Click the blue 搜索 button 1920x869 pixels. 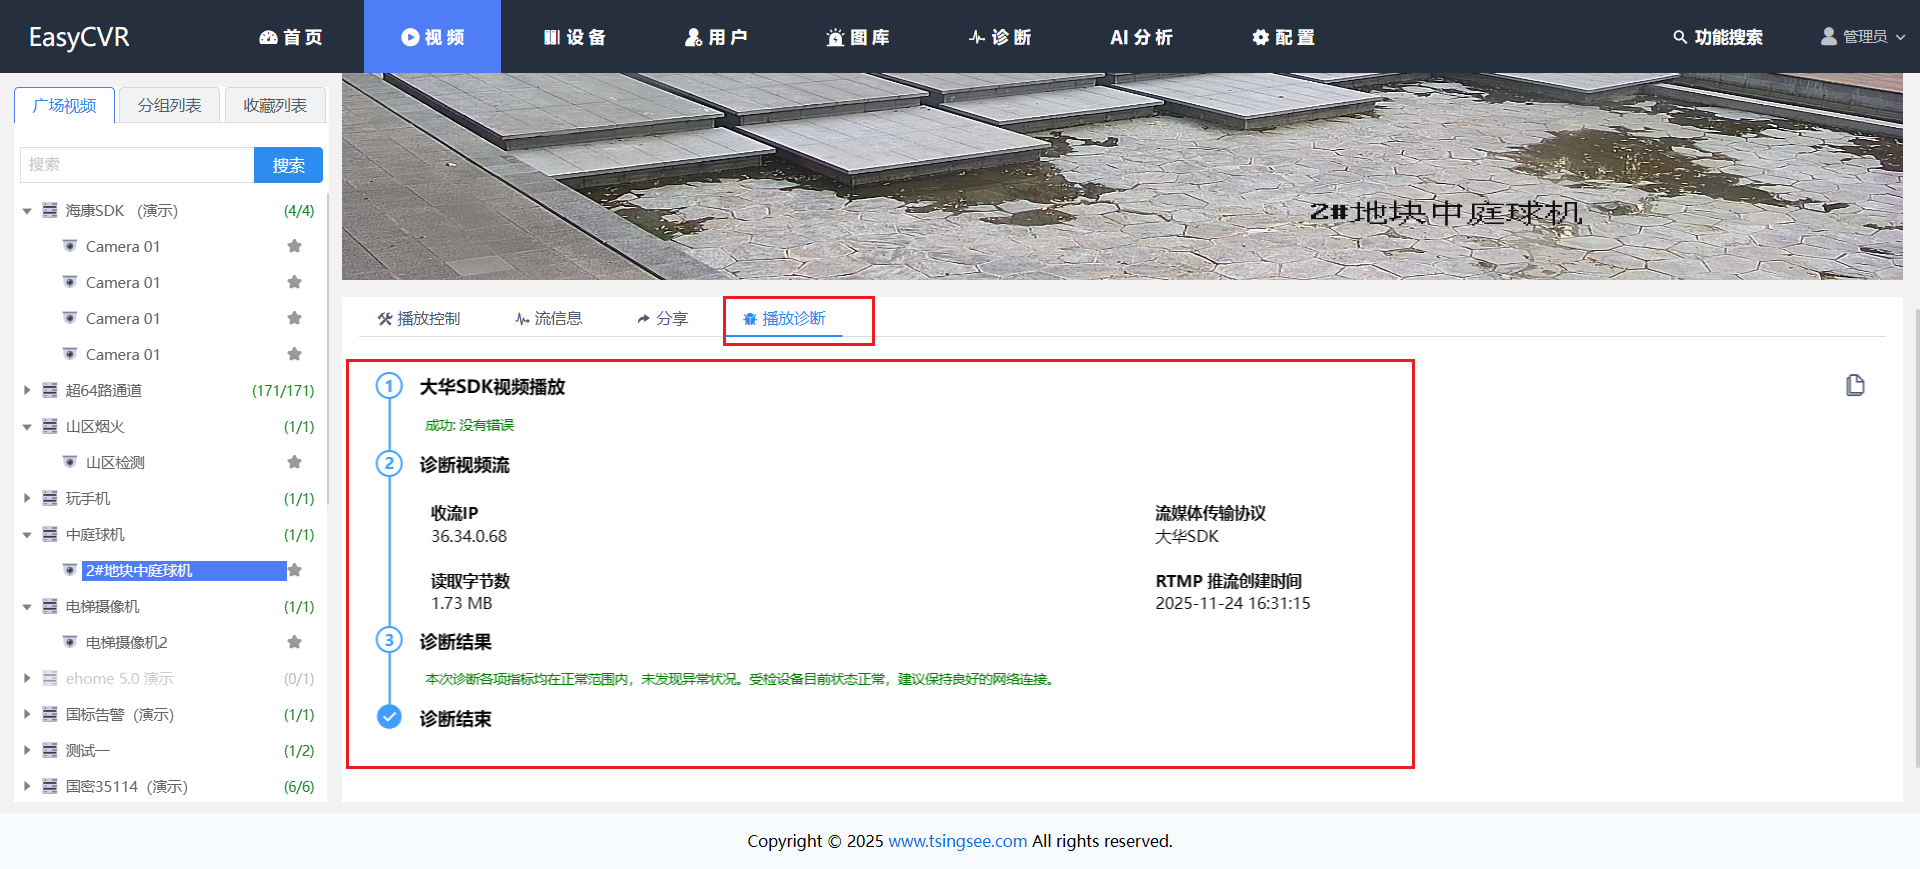[x=289, y=165]
